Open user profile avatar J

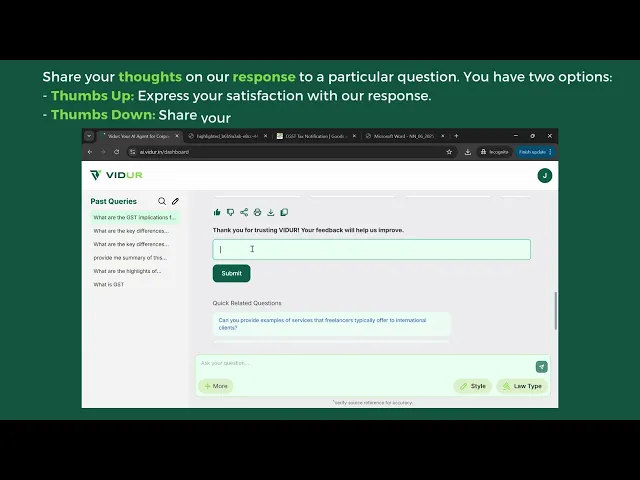tap(544, 176)
